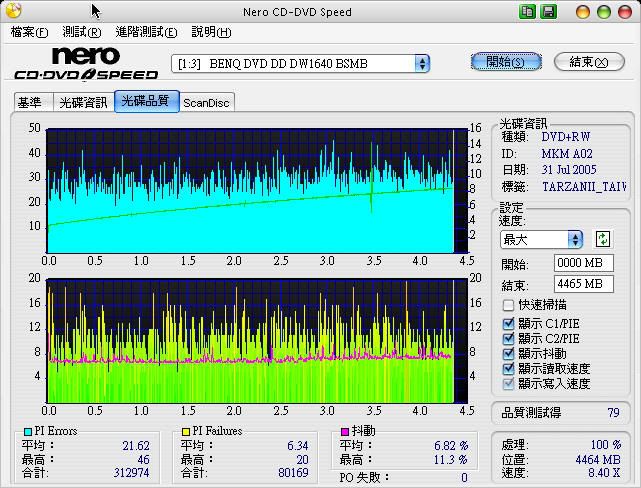Toggle the 顯示寫入速度 checkbox

click(508, 384)
